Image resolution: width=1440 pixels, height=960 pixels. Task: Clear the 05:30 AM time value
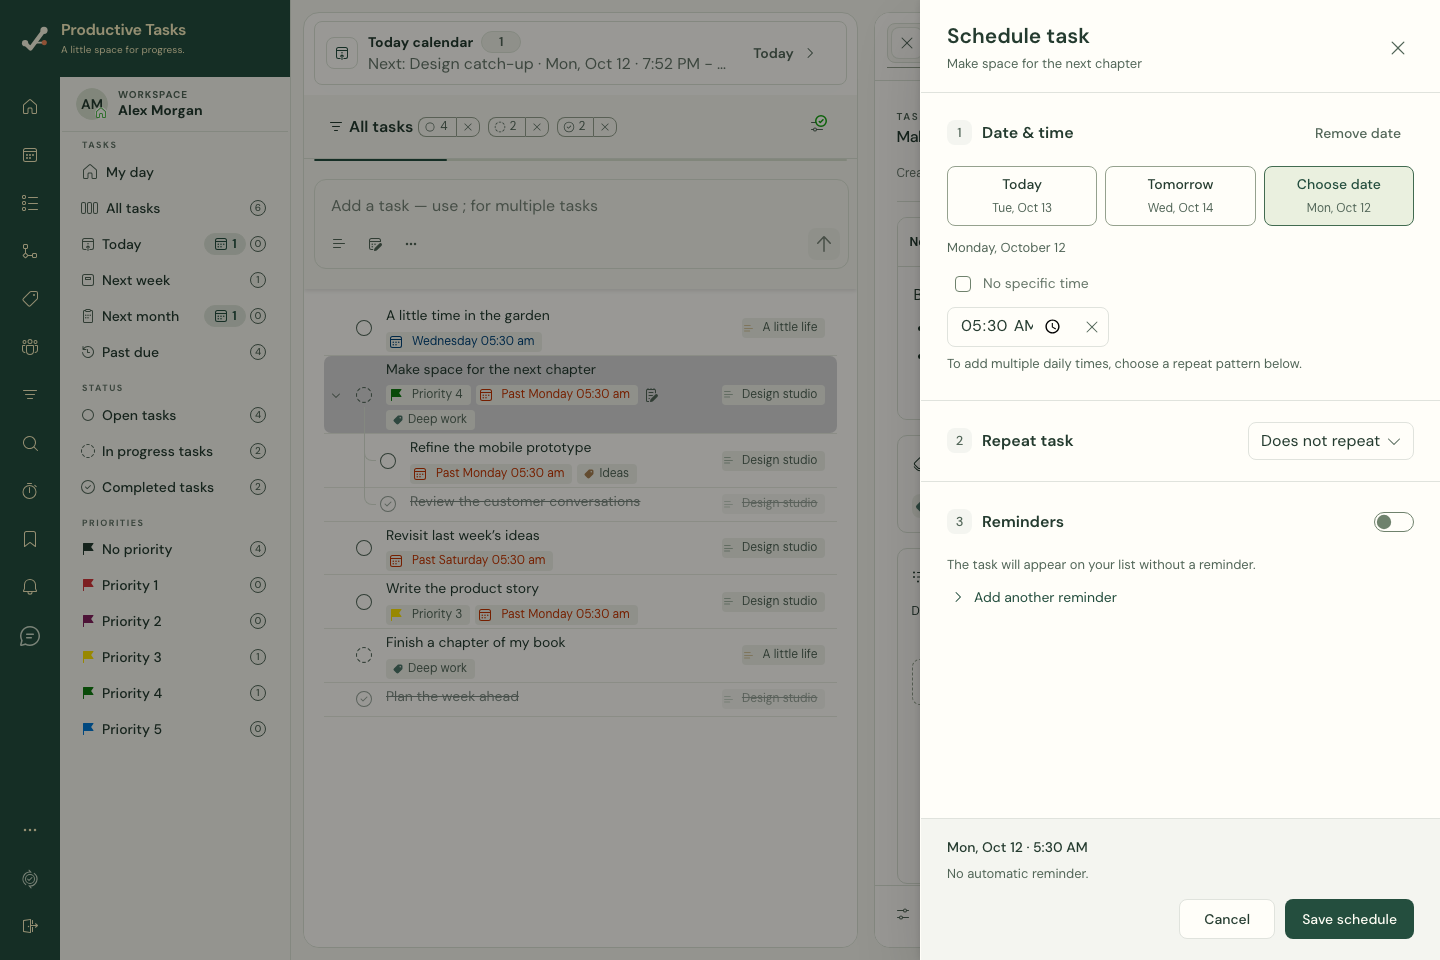[1092, 327]
